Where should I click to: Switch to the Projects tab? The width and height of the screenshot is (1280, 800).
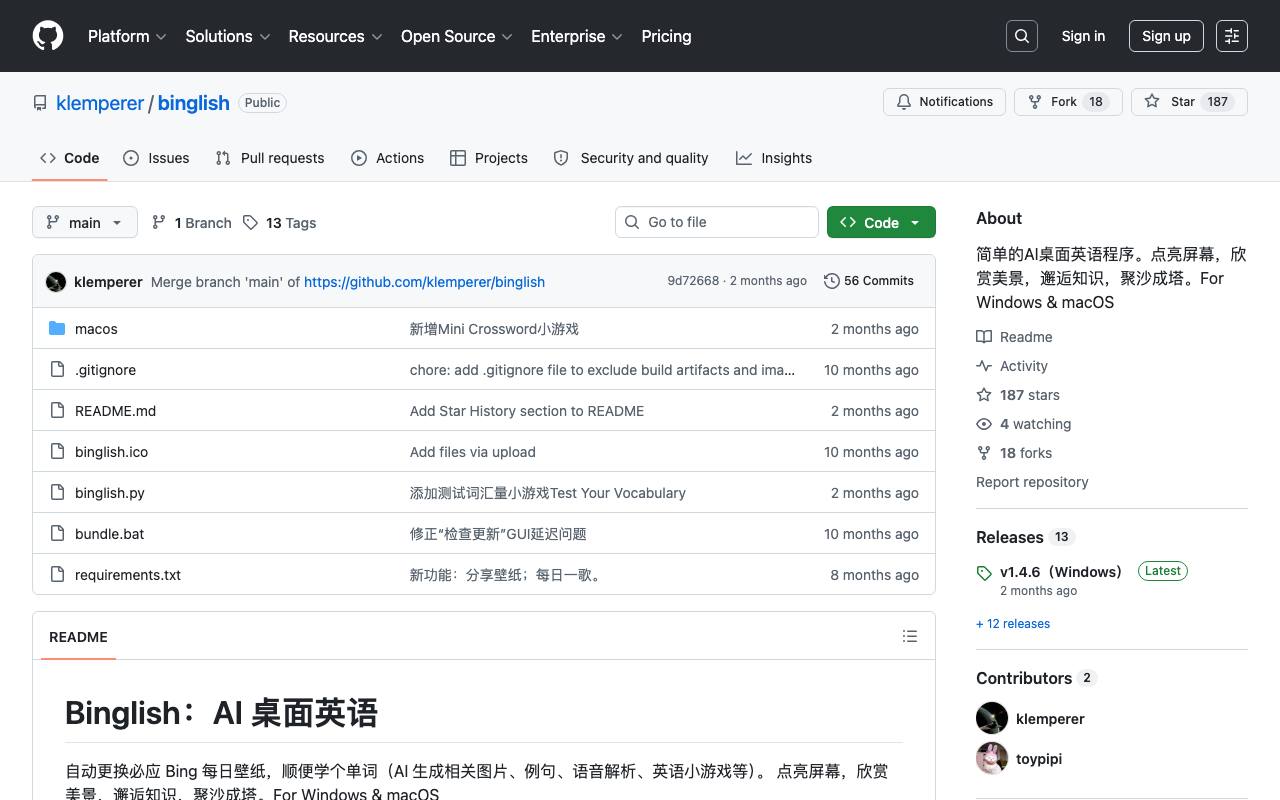point(489,158)
